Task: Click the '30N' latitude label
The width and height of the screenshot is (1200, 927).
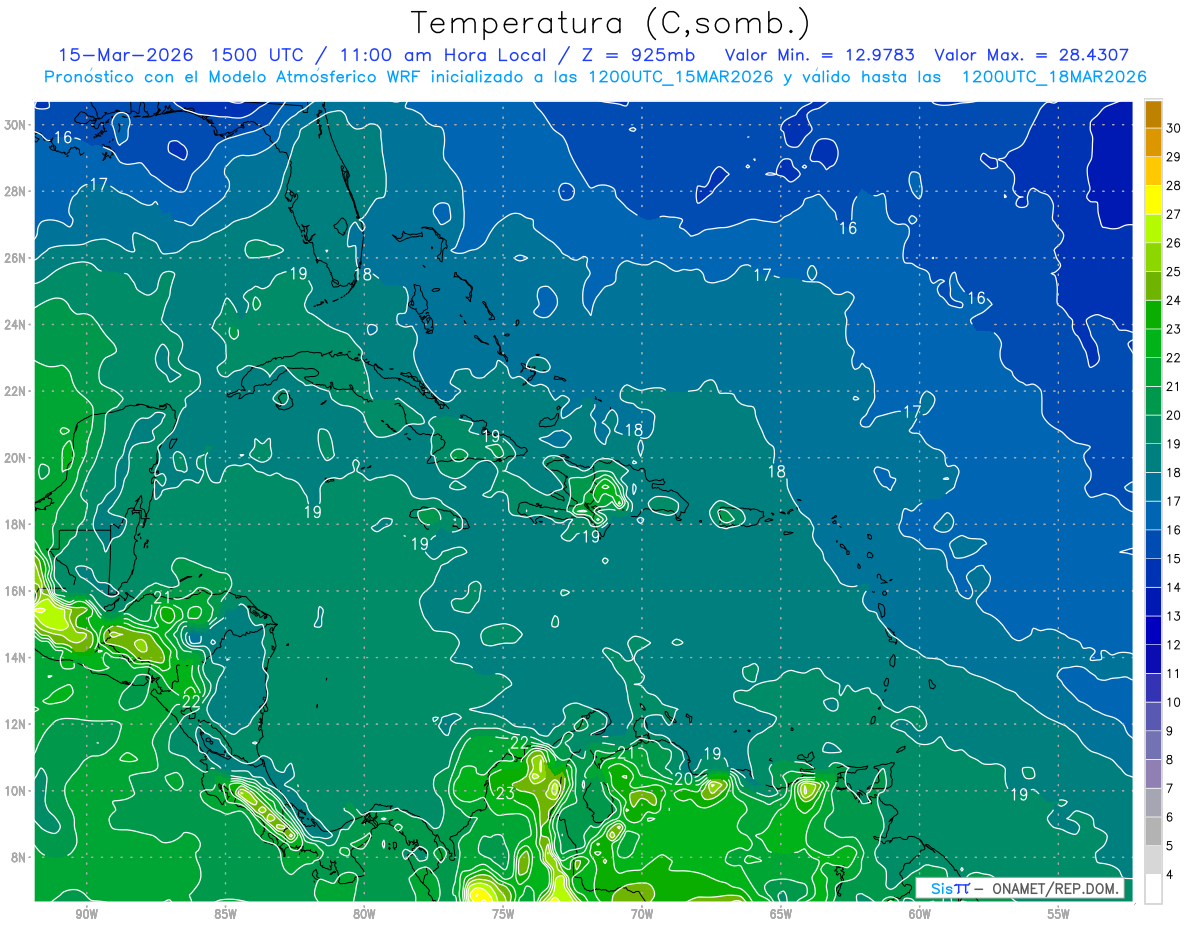Action: 16,125
